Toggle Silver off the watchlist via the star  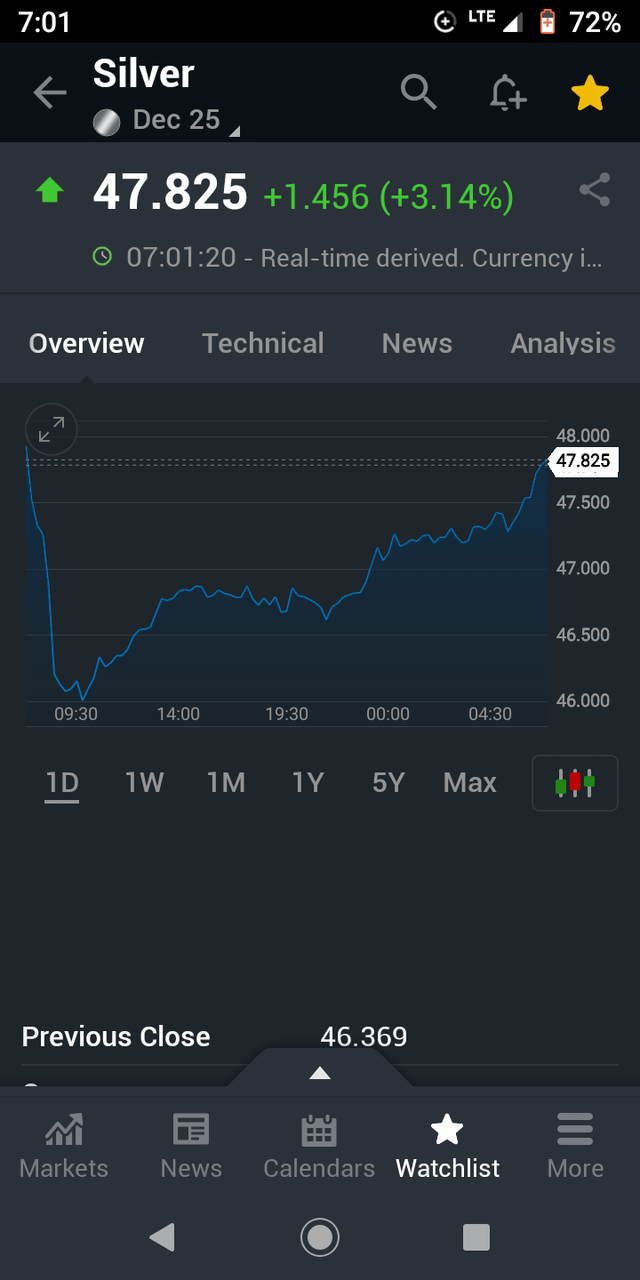tap(590, 92)
